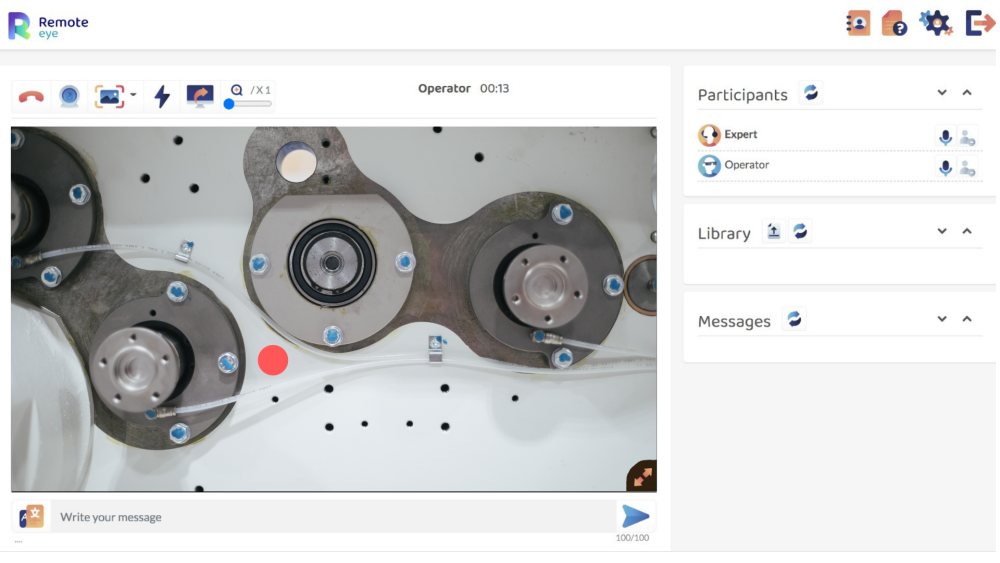
Task: Refresh the Participants list
Action: [811, 93]
